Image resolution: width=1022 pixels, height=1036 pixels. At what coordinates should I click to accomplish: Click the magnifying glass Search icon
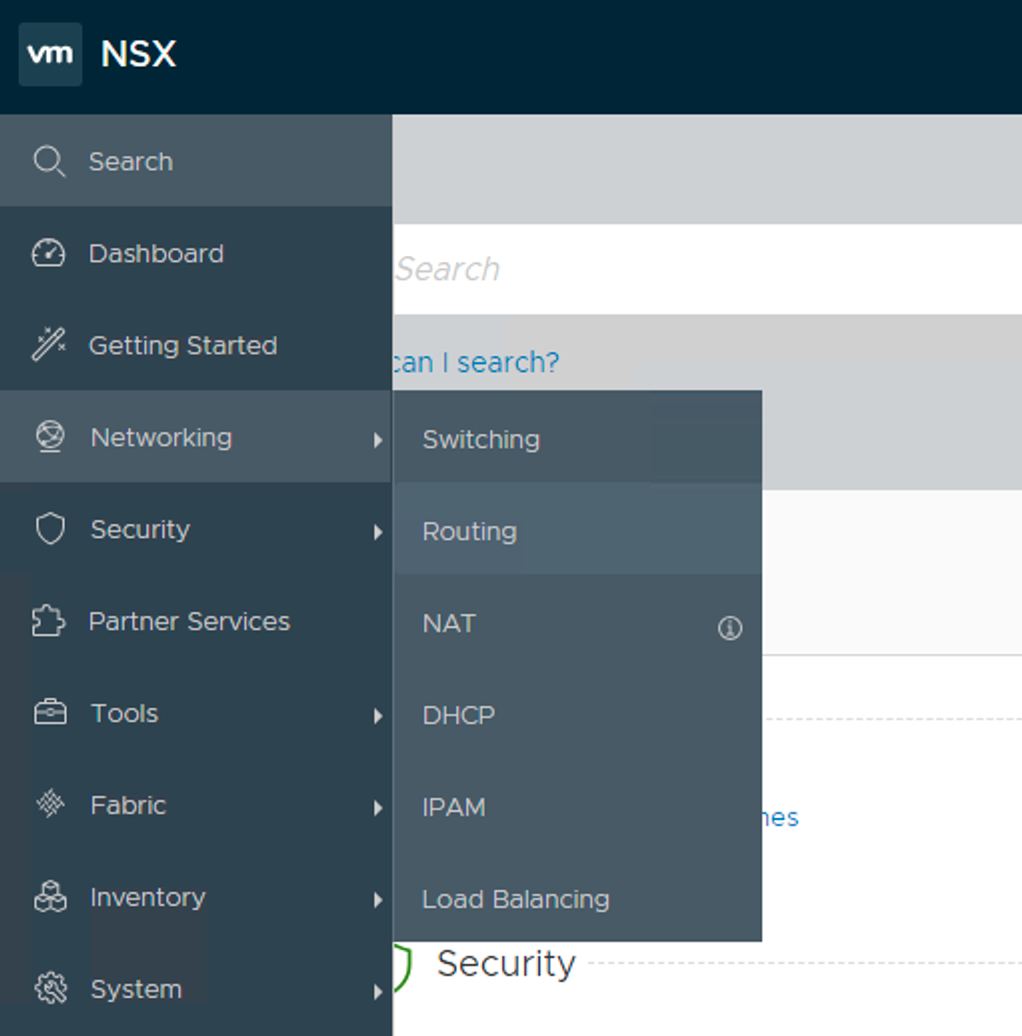[49, 161]
